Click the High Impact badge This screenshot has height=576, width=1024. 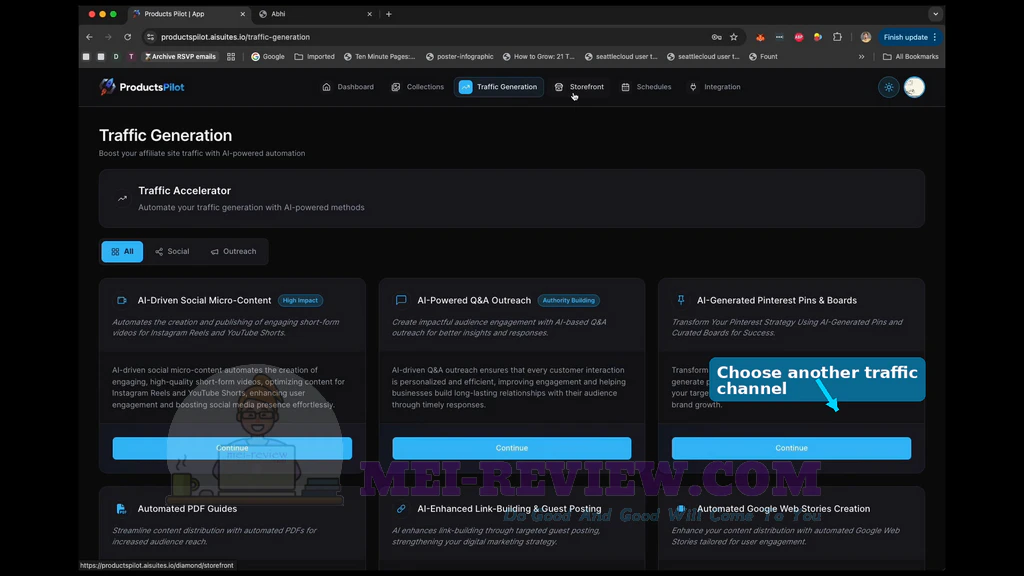pos(300,300)
